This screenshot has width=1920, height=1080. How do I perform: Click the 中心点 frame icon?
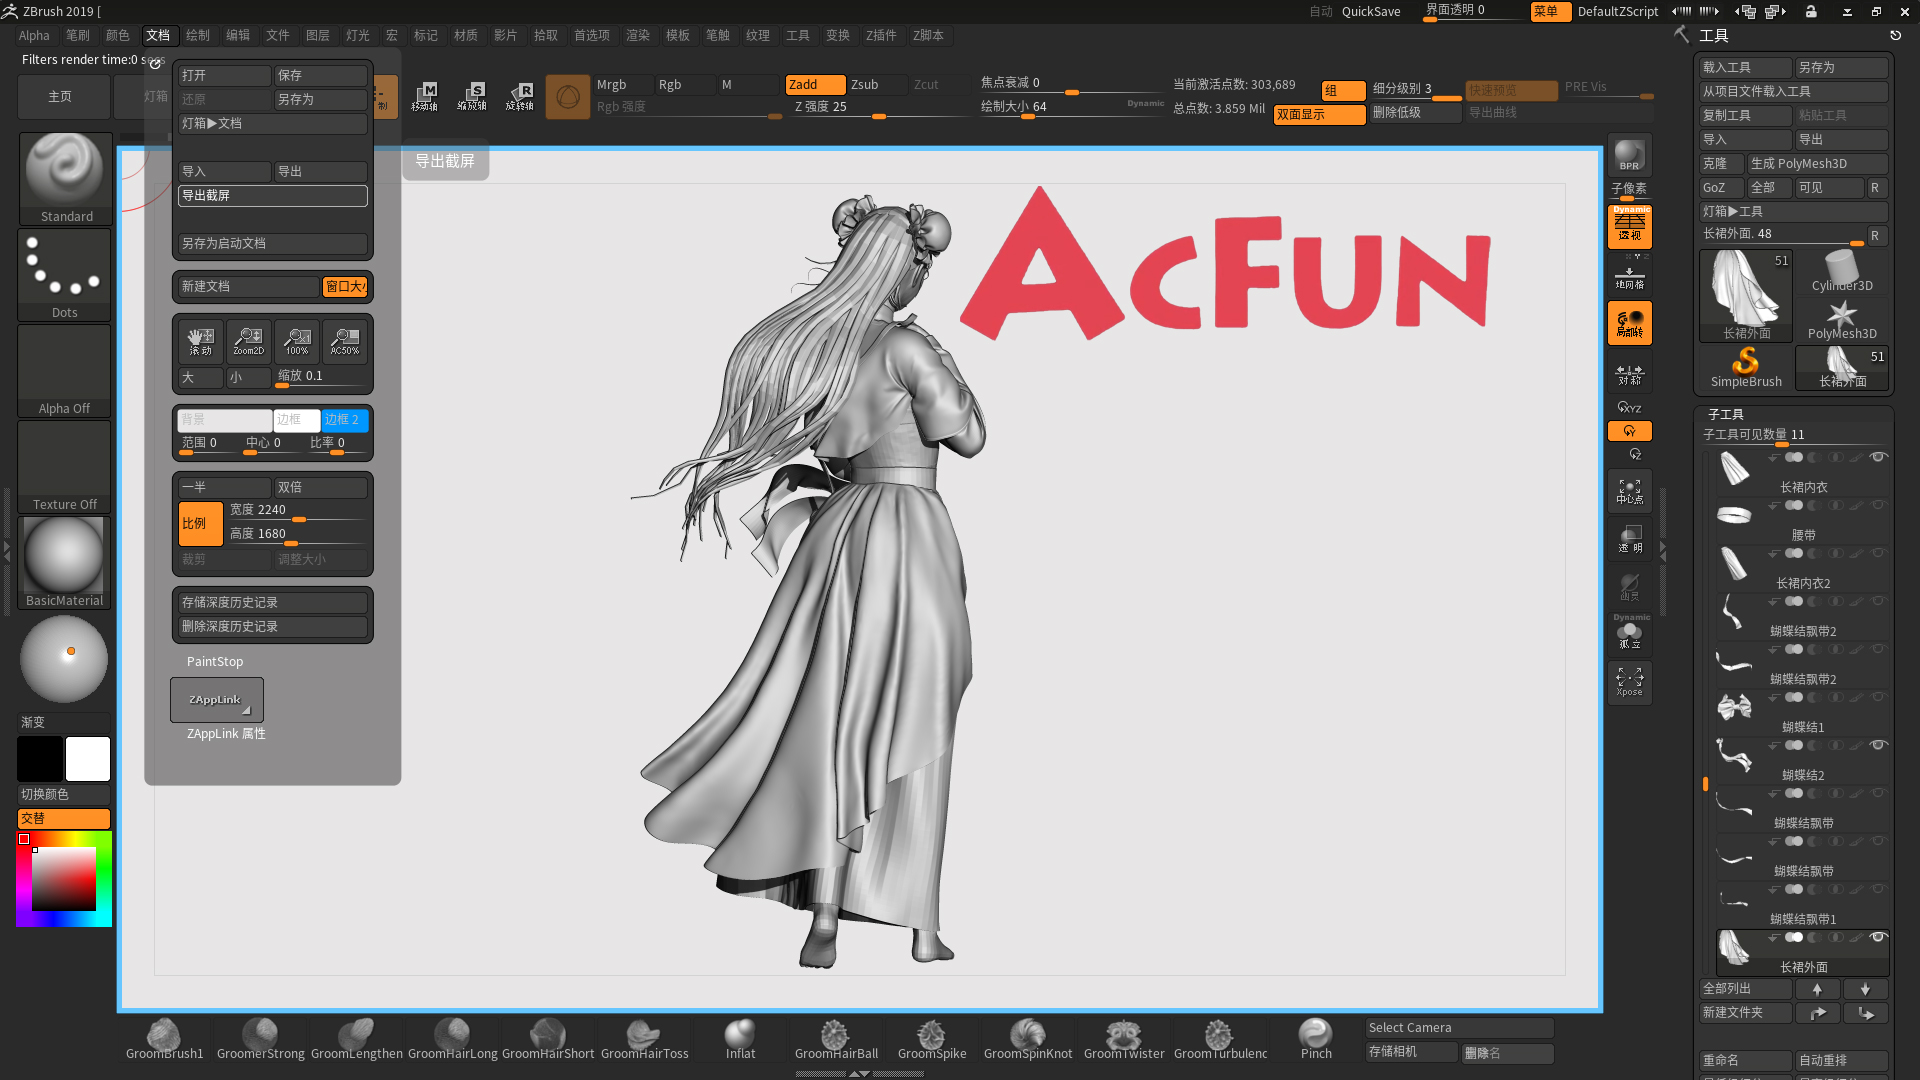1629,491
